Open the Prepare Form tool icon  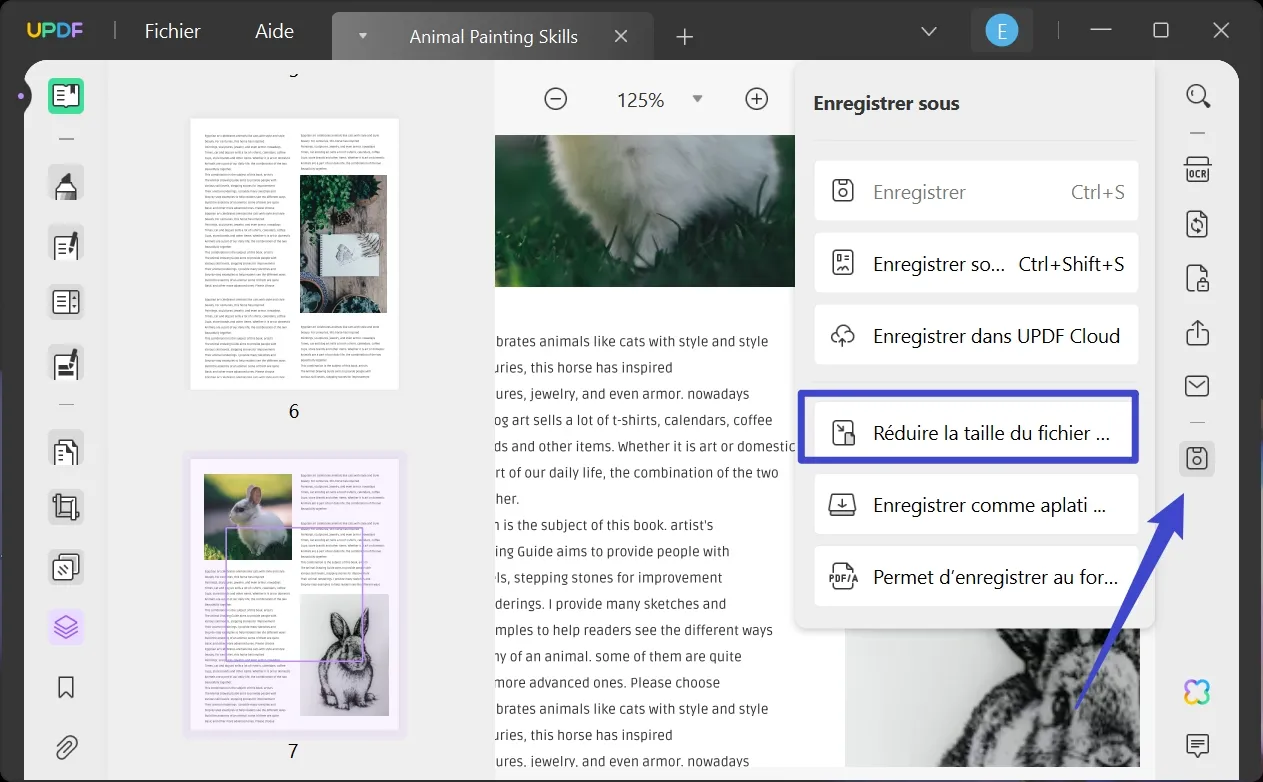point(66,302)
